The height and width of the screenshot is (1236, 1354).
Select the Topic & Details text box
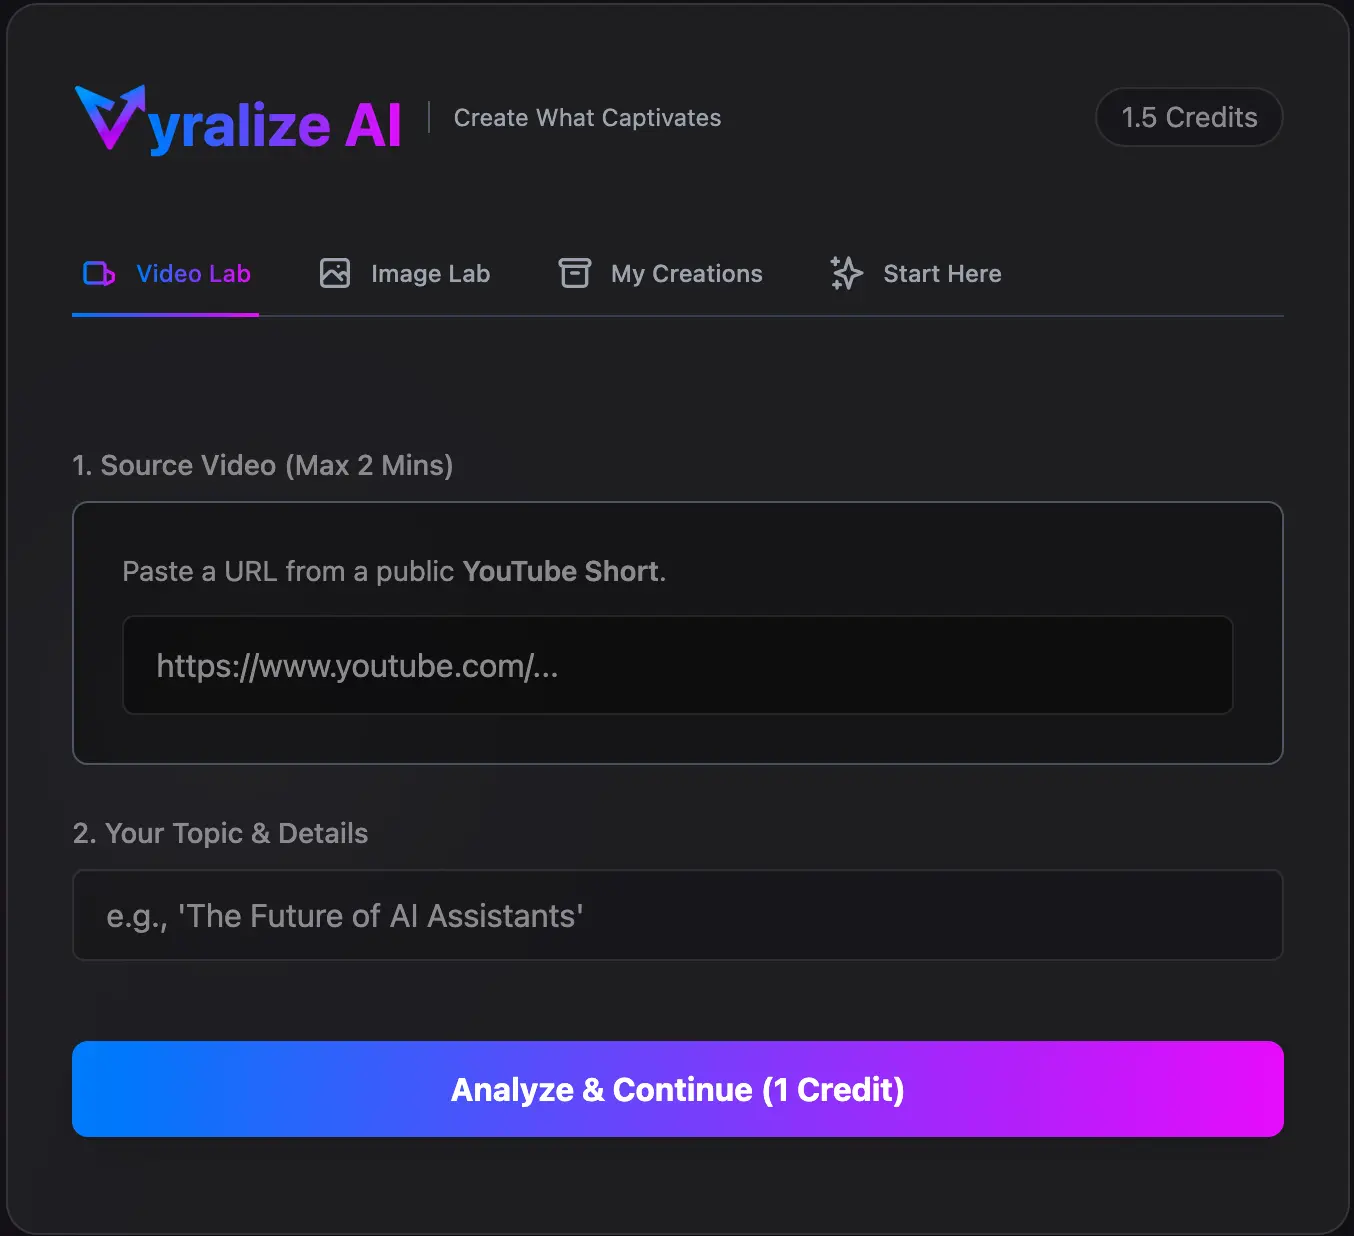pos(677,915)
